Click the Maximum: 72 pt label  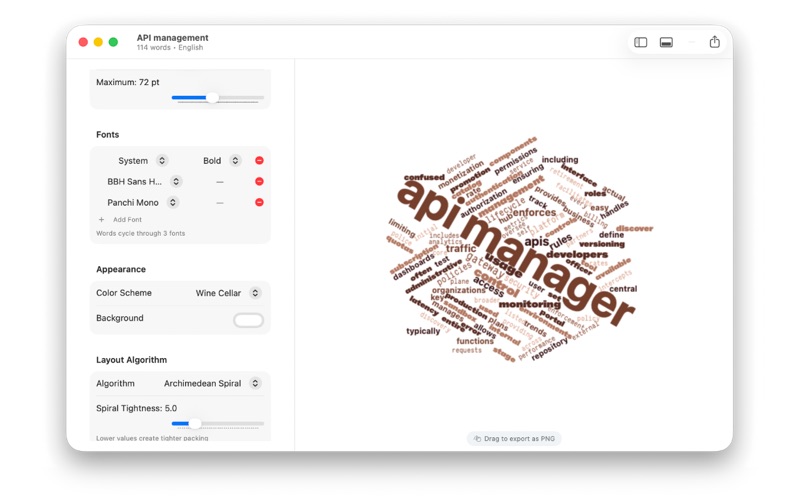[x=128, y=82]
